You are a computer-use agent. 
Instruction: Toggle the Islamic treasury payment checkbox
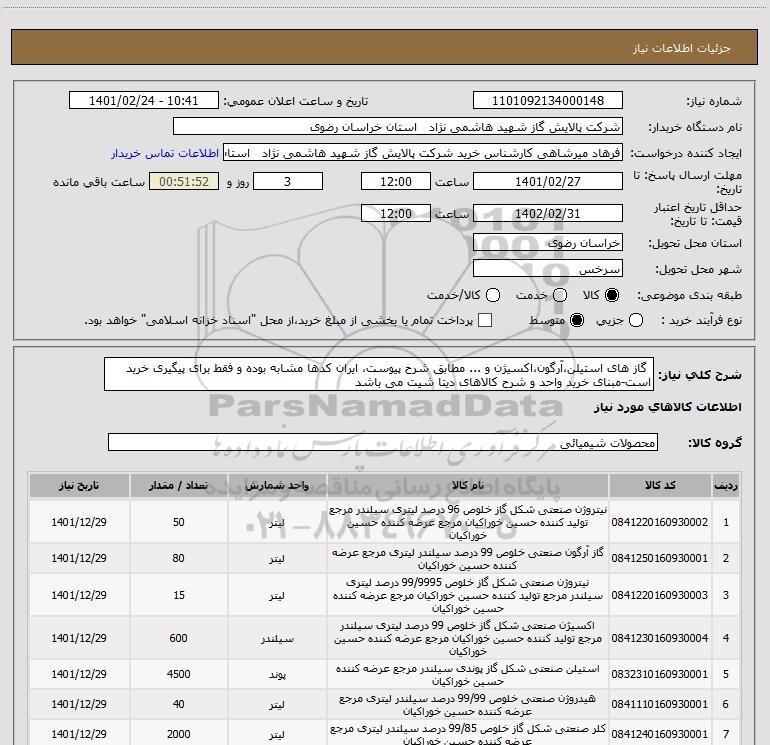point(486,320)
